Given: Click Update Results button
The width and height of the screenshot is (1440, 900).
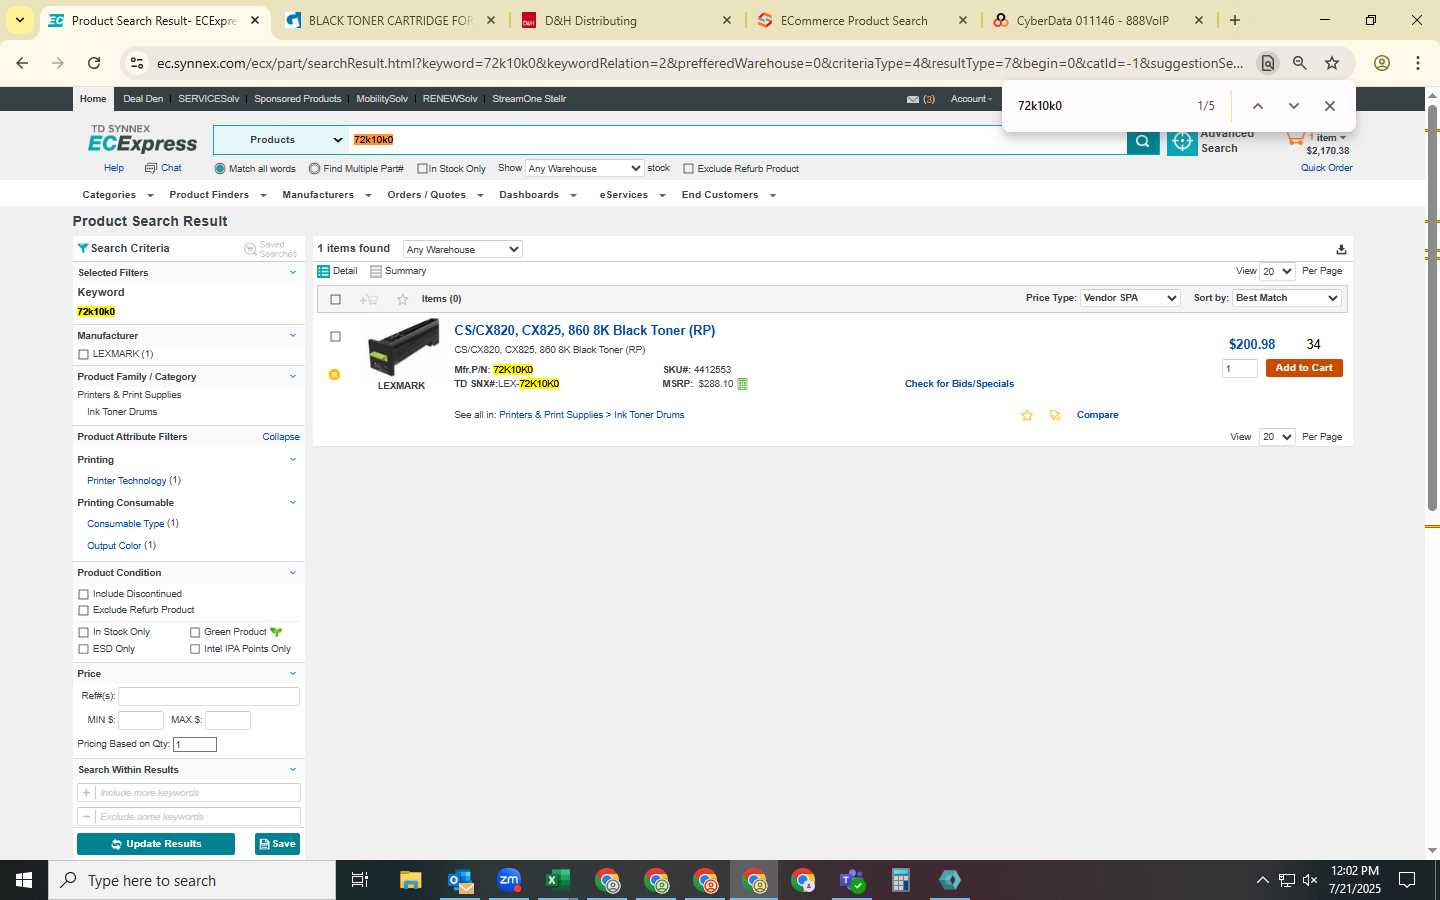Looking at the screenshot, I should click(156, 844).
